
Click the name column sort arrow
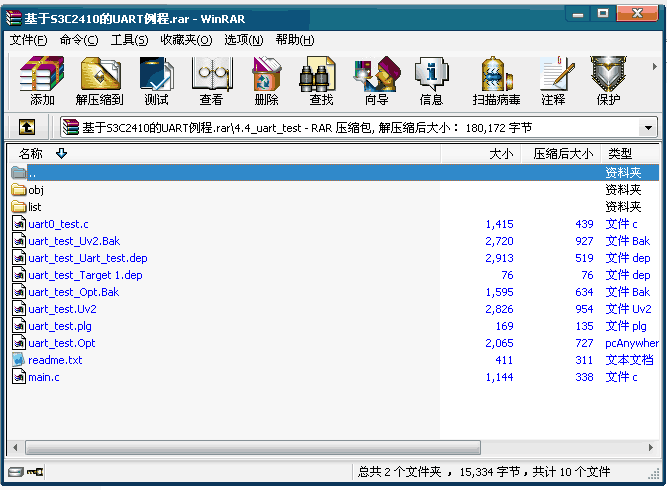[62, 153]
